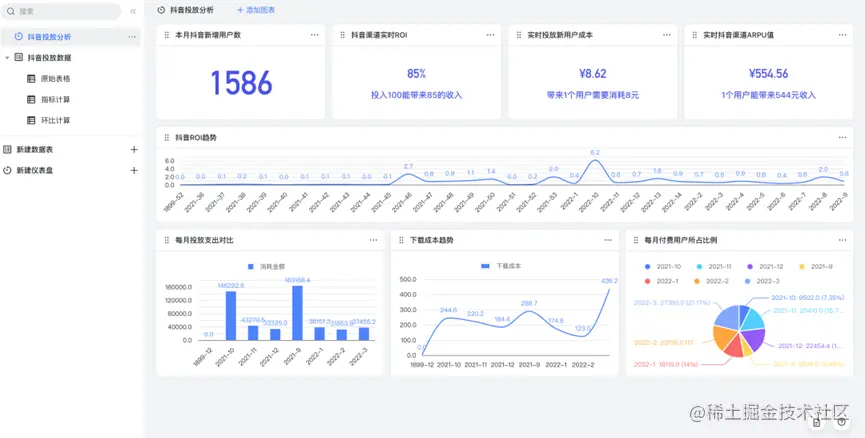Click 添加图表 to add a chart

point(255,10)
